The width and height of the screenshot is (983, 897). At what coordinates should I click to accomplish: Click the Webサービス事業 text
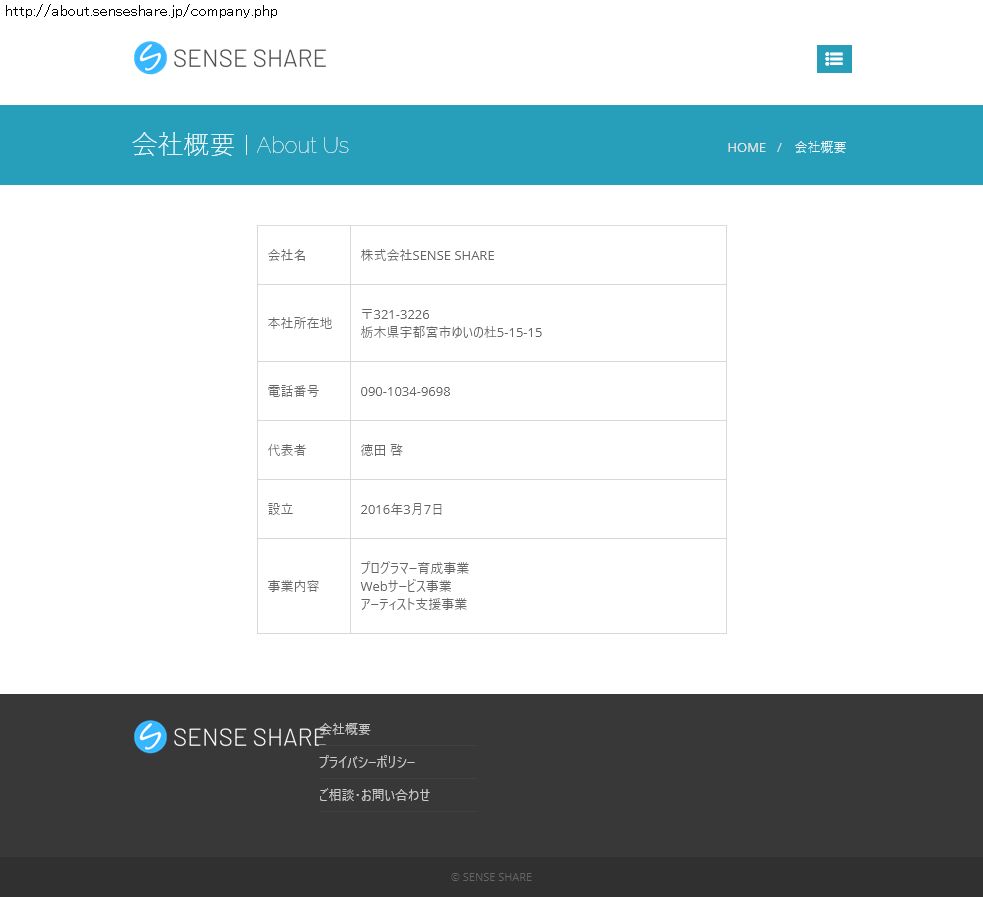406,586
